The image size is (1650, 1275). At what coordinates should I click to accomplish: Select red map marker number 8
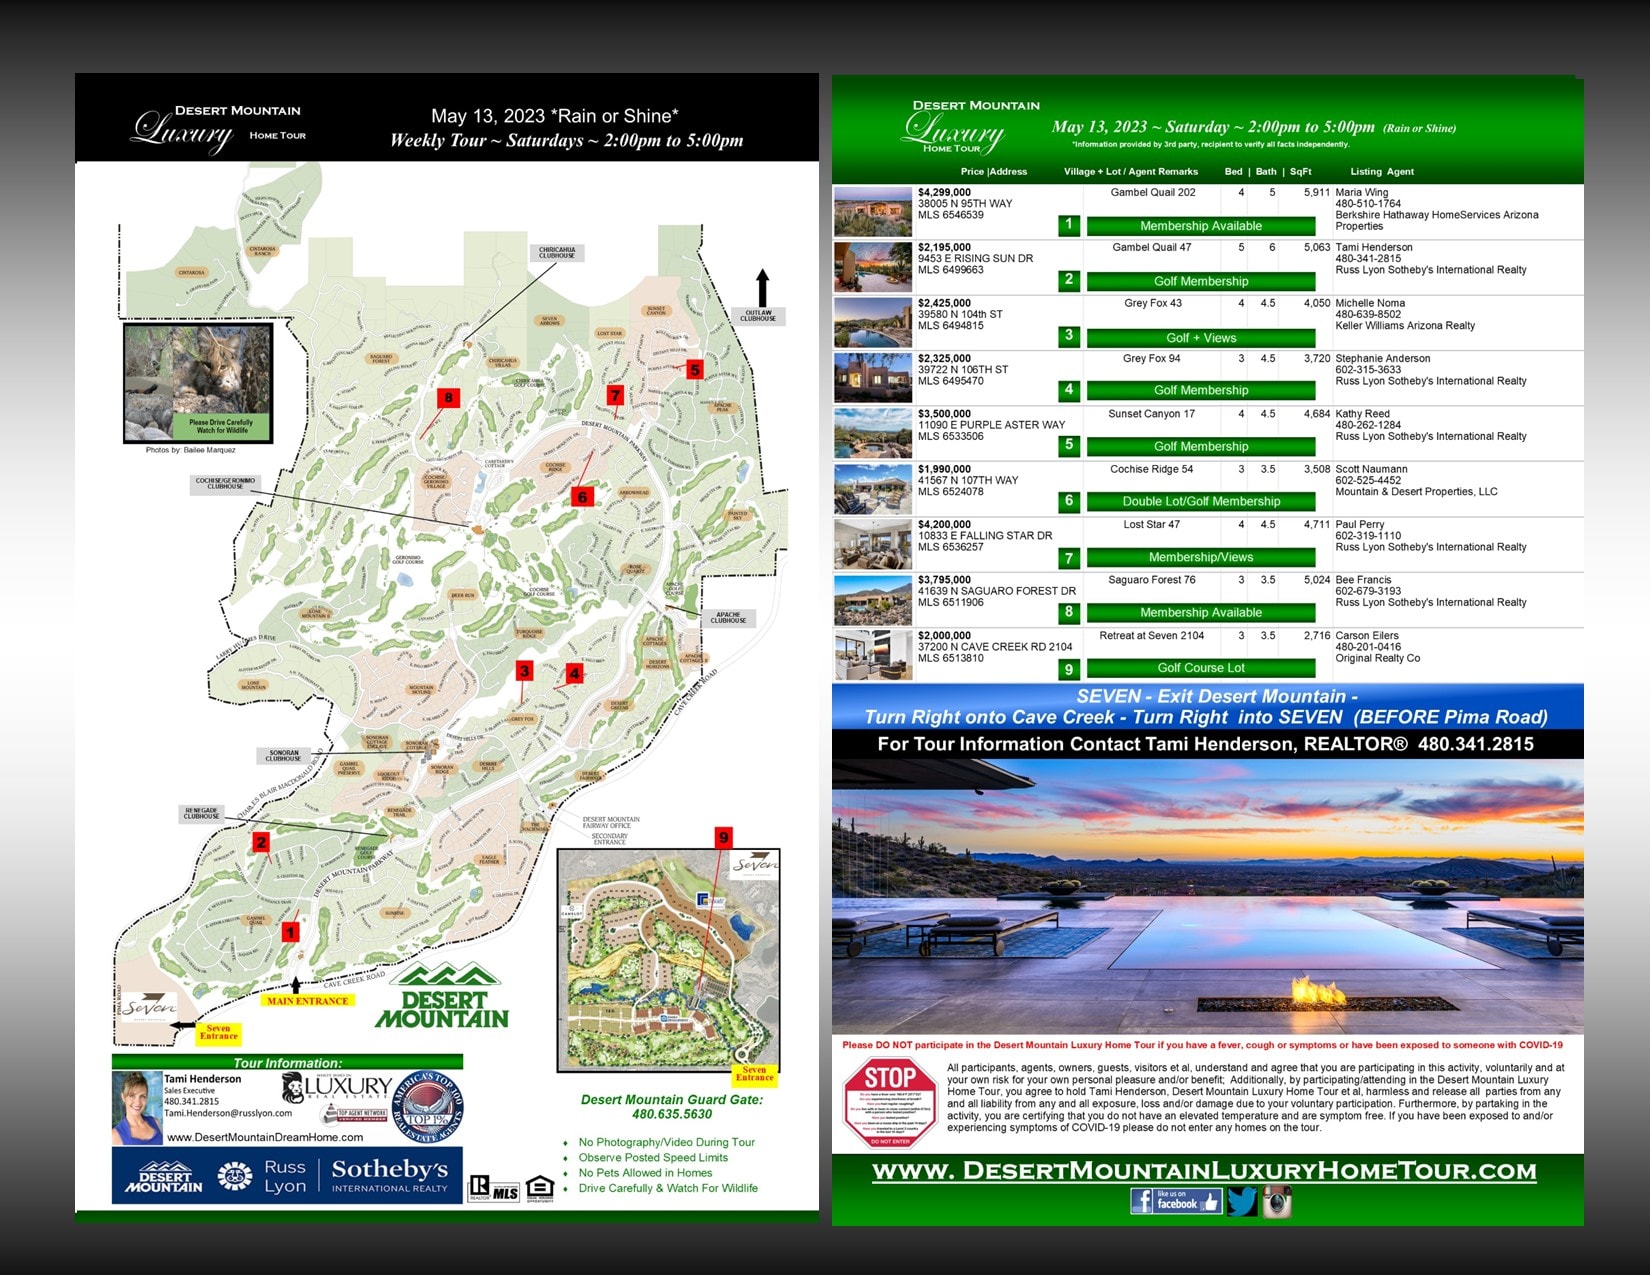tap(448, 398)
